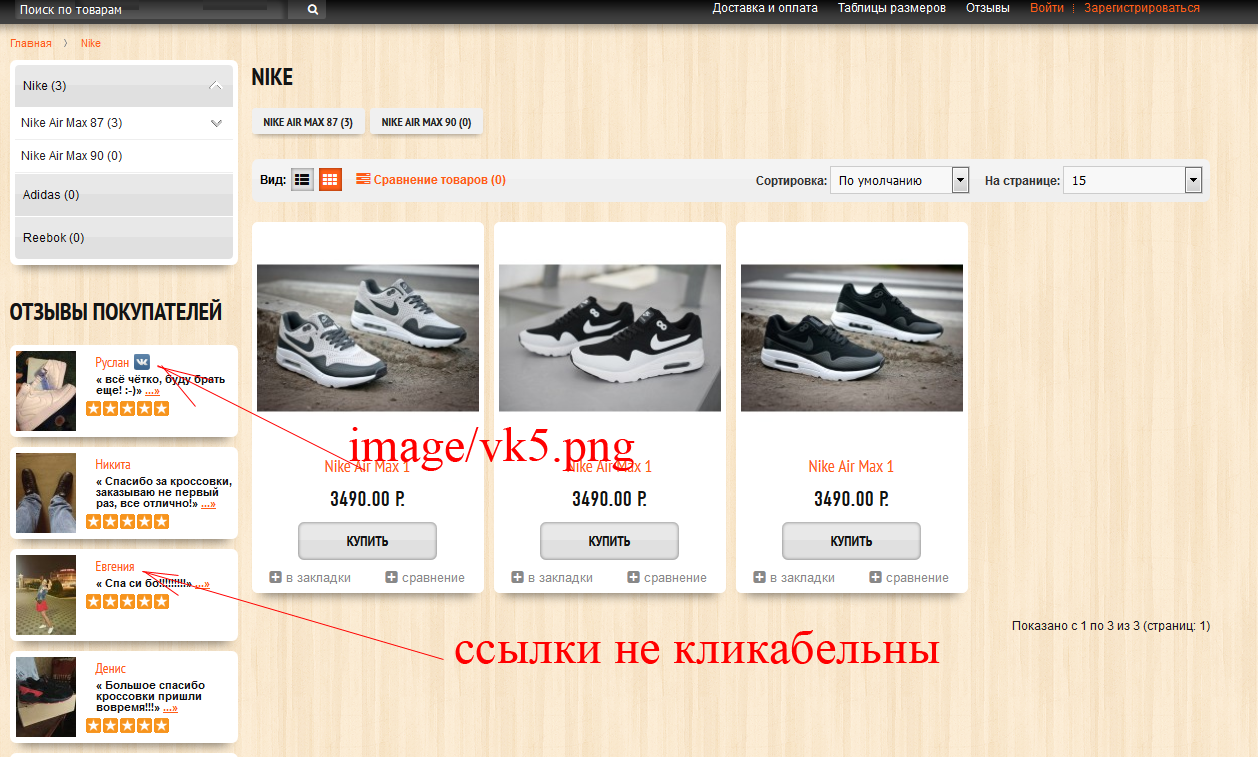
Task: Add first product в закладки
Action: (310, 577)
